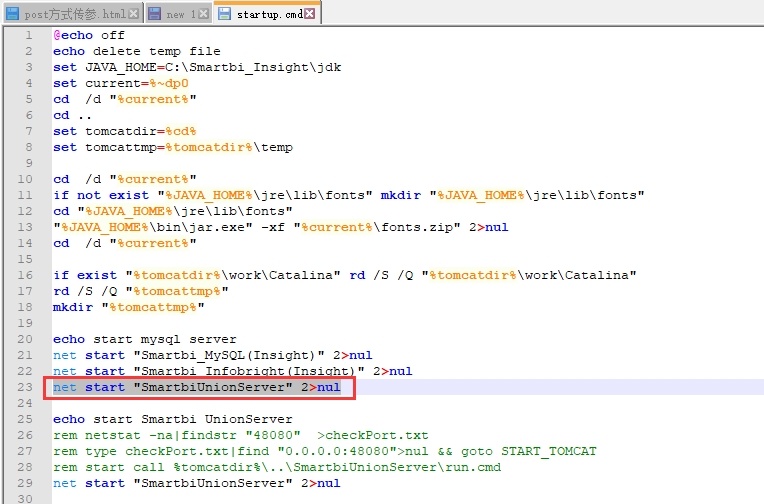Viewport: 764px width, 504px height.
Task: Click 'set tomcattmp=%tomcatdir%\temp' line
Action: click(172, 147)
